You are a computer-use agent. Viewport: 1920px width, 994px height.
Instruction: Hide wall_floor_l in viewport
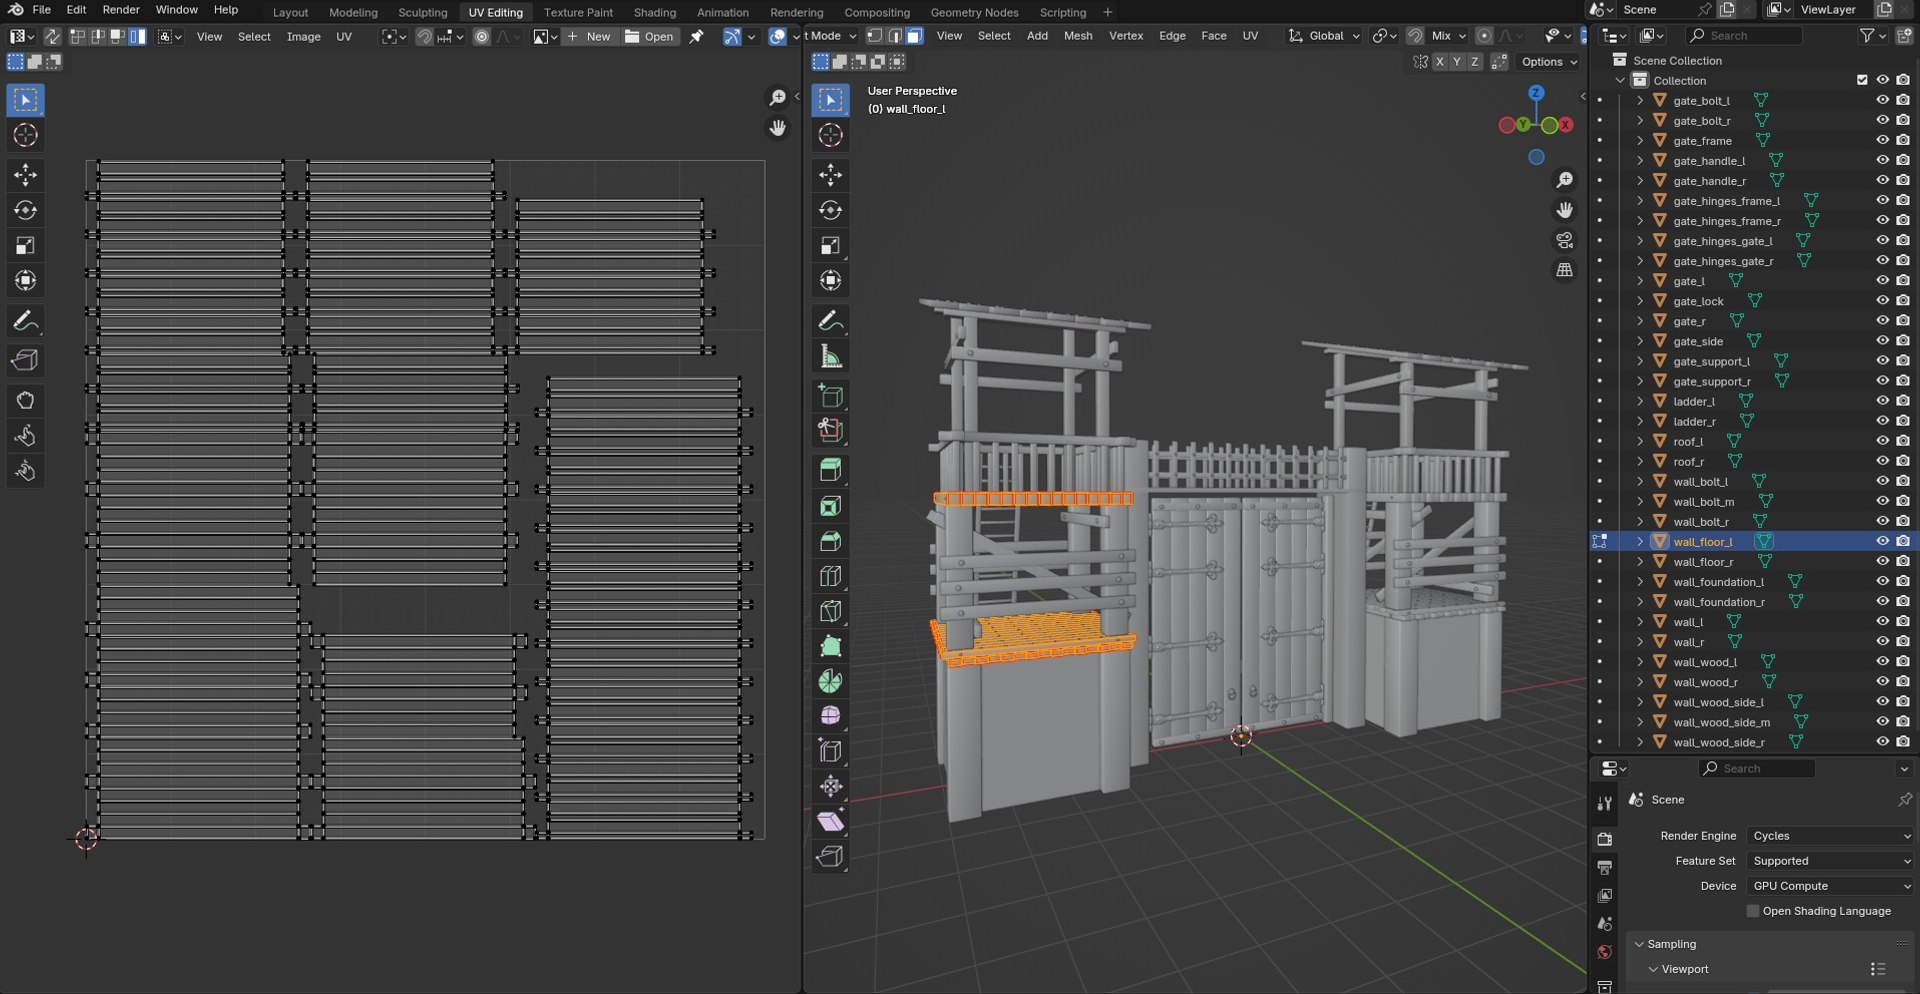[x=1882, y=541]
